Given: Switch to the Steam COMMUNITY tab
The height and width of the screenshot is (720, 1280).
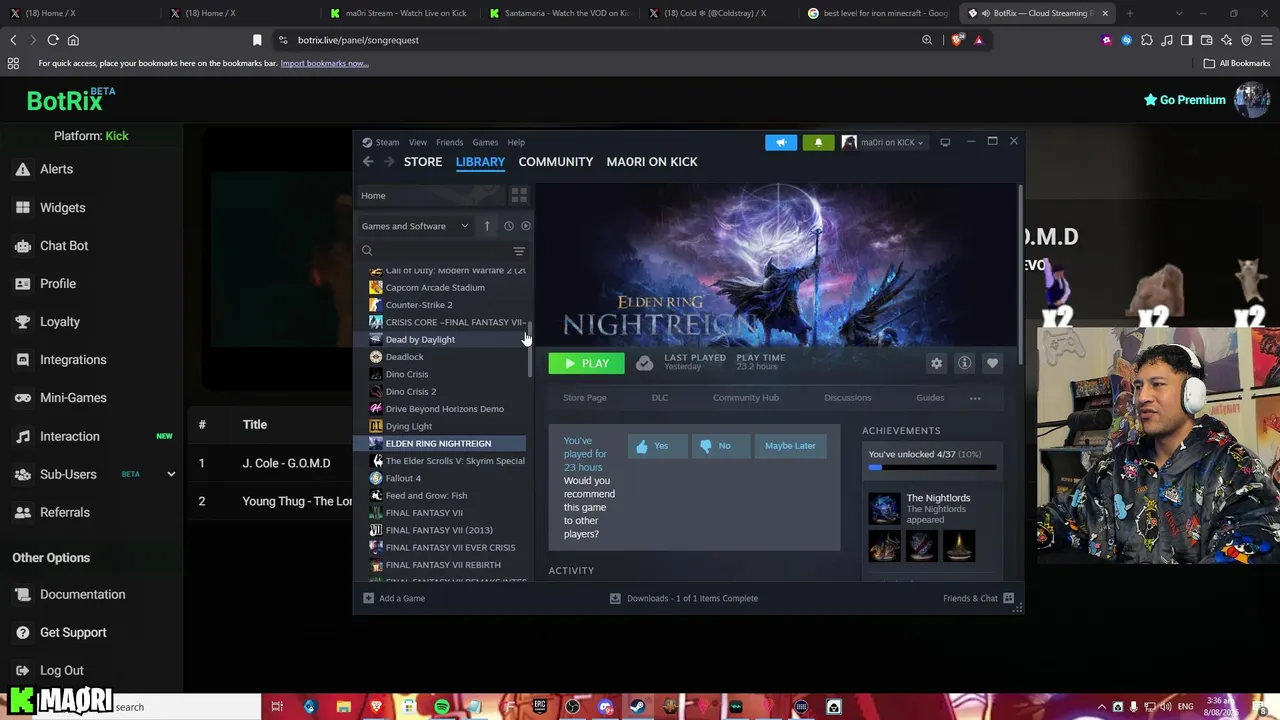Looking at the screenshot, I should 556,162.
